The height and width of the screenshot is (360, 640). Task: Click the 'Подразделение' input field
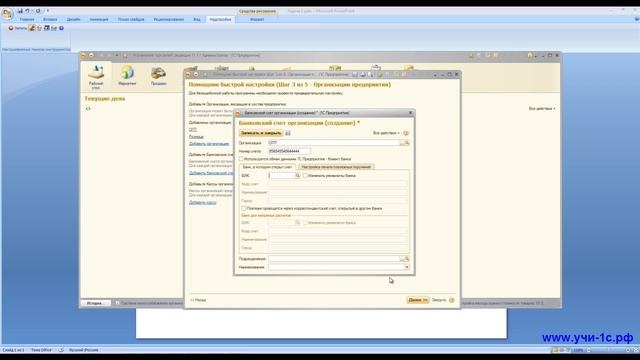click(334, 259)
